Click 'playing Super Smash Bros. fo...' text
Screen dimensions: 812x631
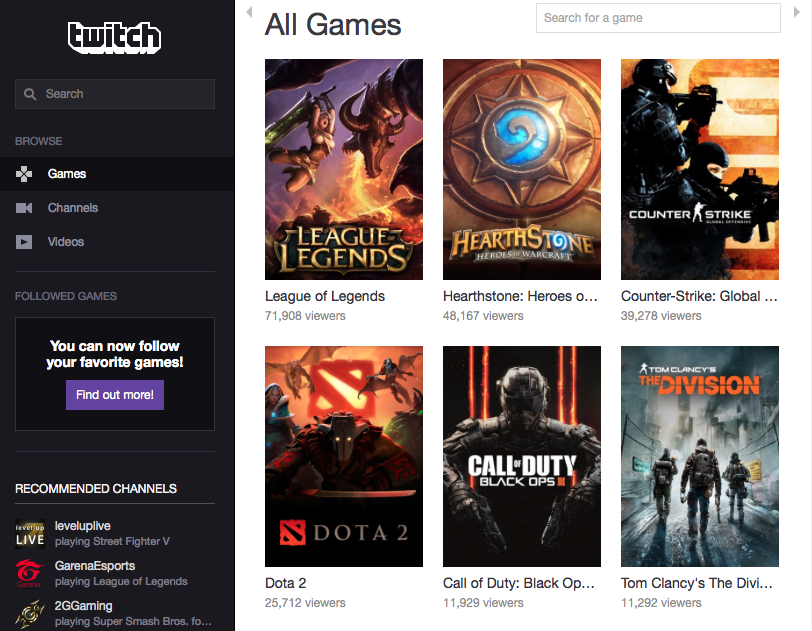(133, 621)
